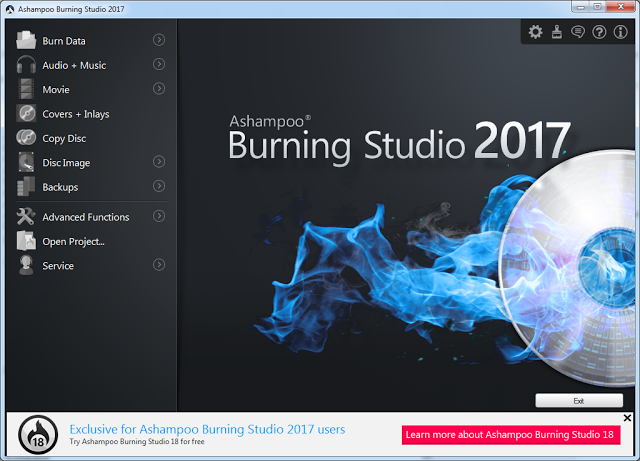Click the Copy Disc double-disc icon

click(x=26, y=138)
